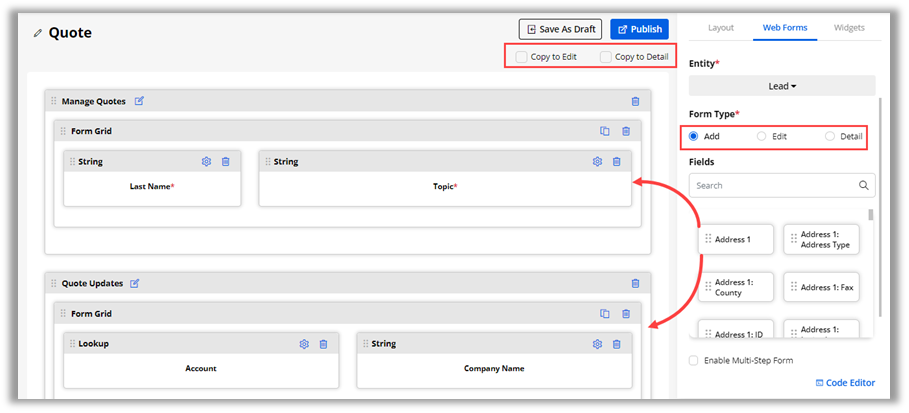
Task: Enable Multi-Step Form checkbox
Action: (694, 360)
